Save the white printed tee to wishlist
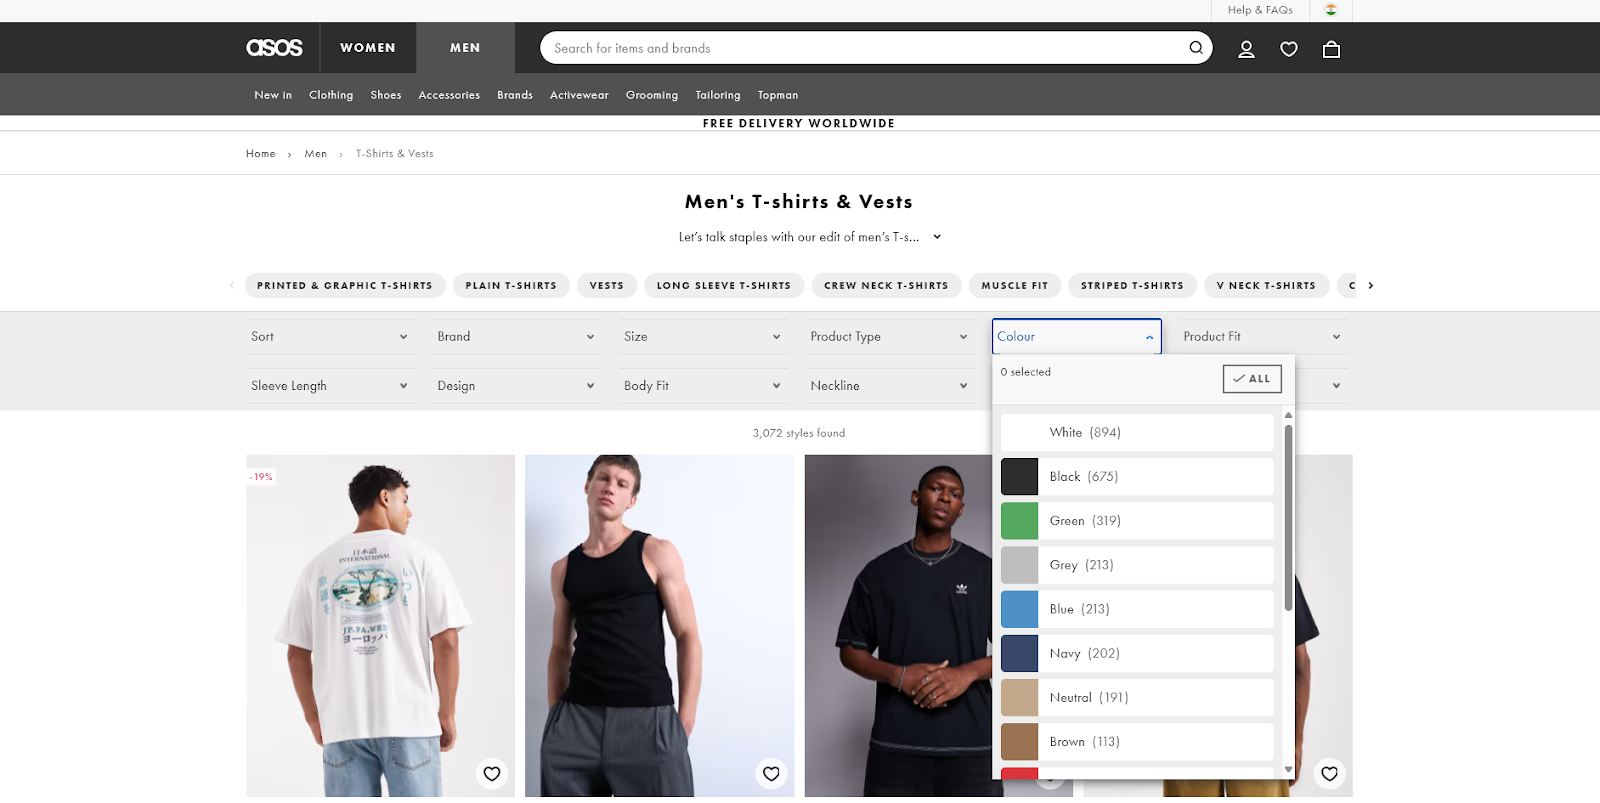1600x803 pixels. pos(492,774)
